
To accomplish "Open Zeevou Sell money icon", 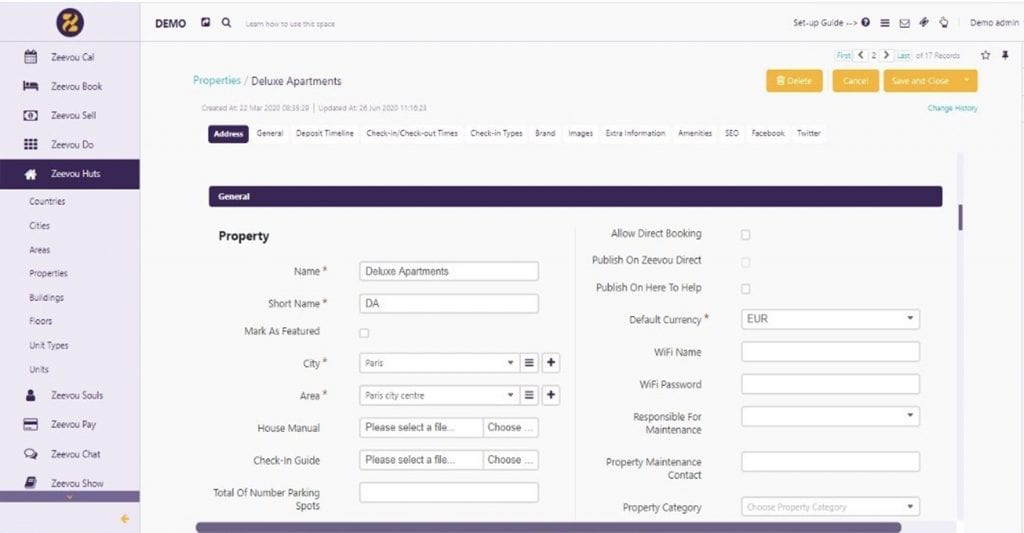I will (31, 115).
